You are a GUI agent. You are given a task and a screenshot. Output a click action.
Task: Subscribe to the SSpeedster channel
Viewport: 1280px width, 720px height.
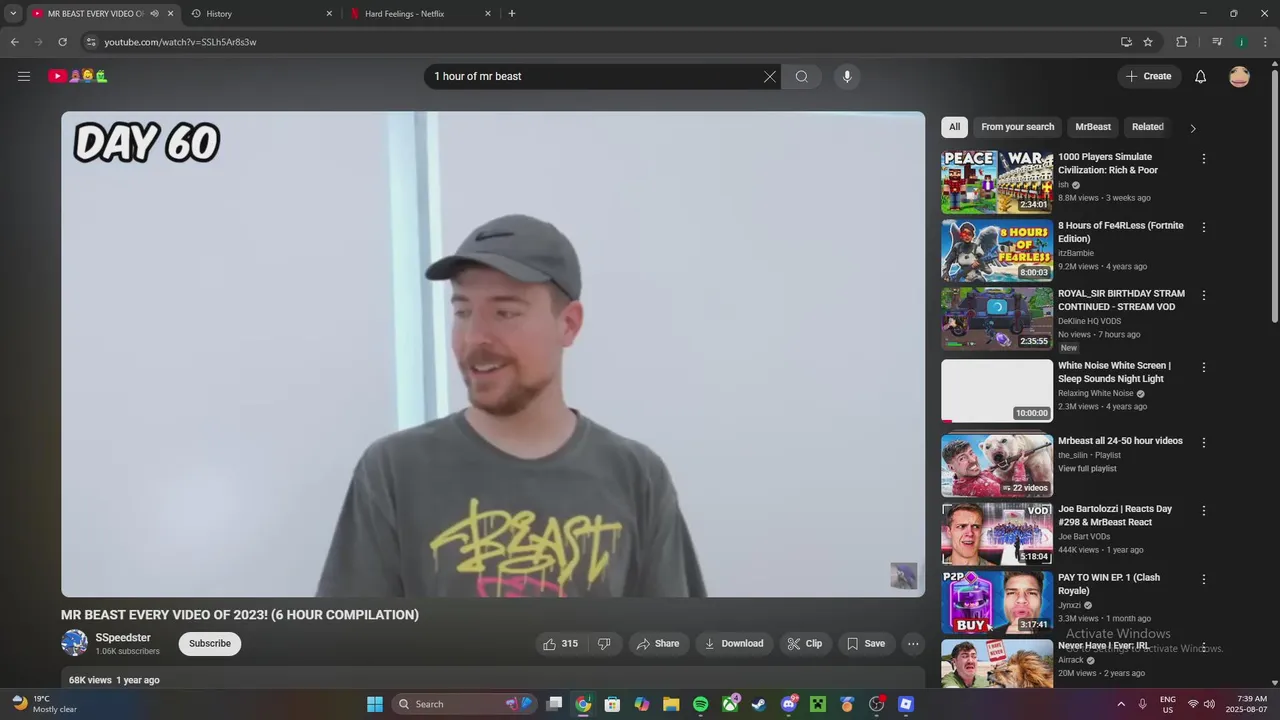coord(210,644)
